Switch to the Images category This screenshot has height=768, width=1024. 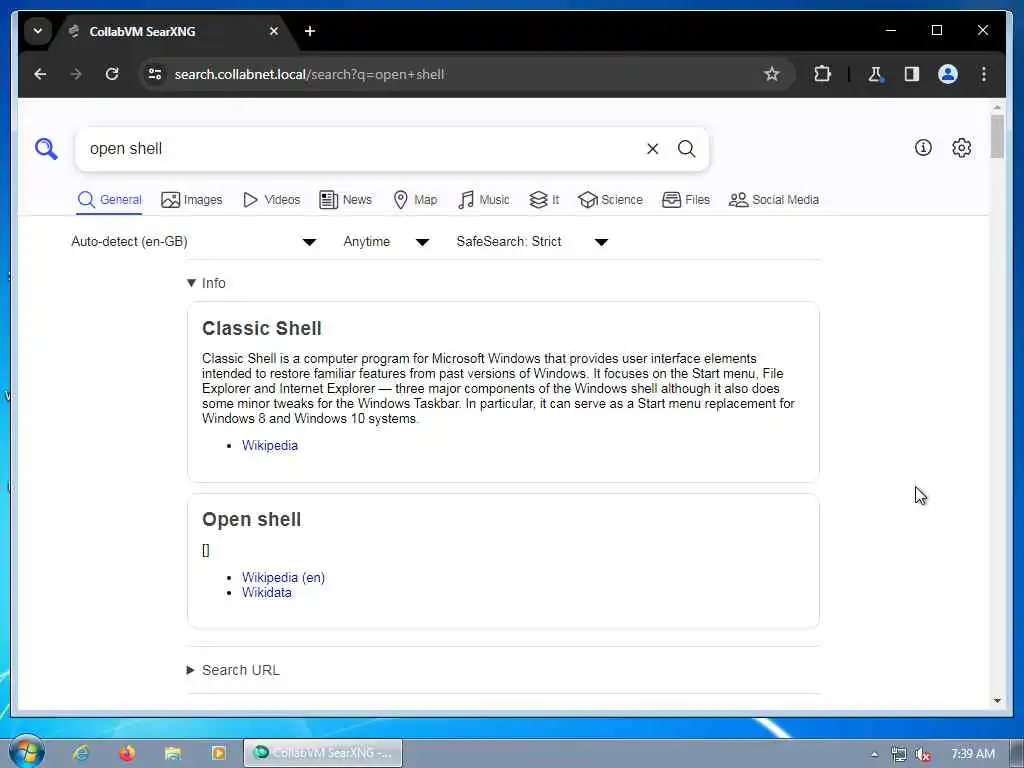tap(191, 200)
